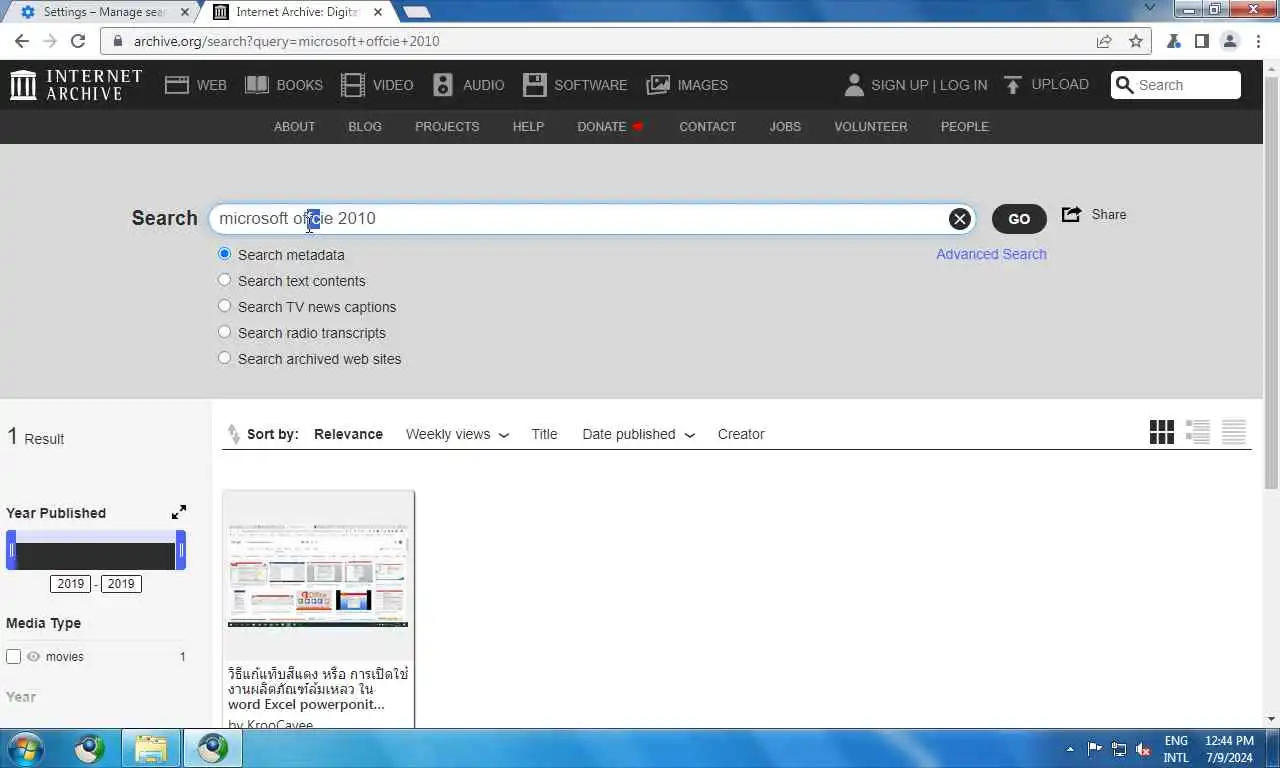The height and width of the screenshot is (768, 1280).
Task: Open the Audio section speaker icon
Action: click(x=443, y=85)
